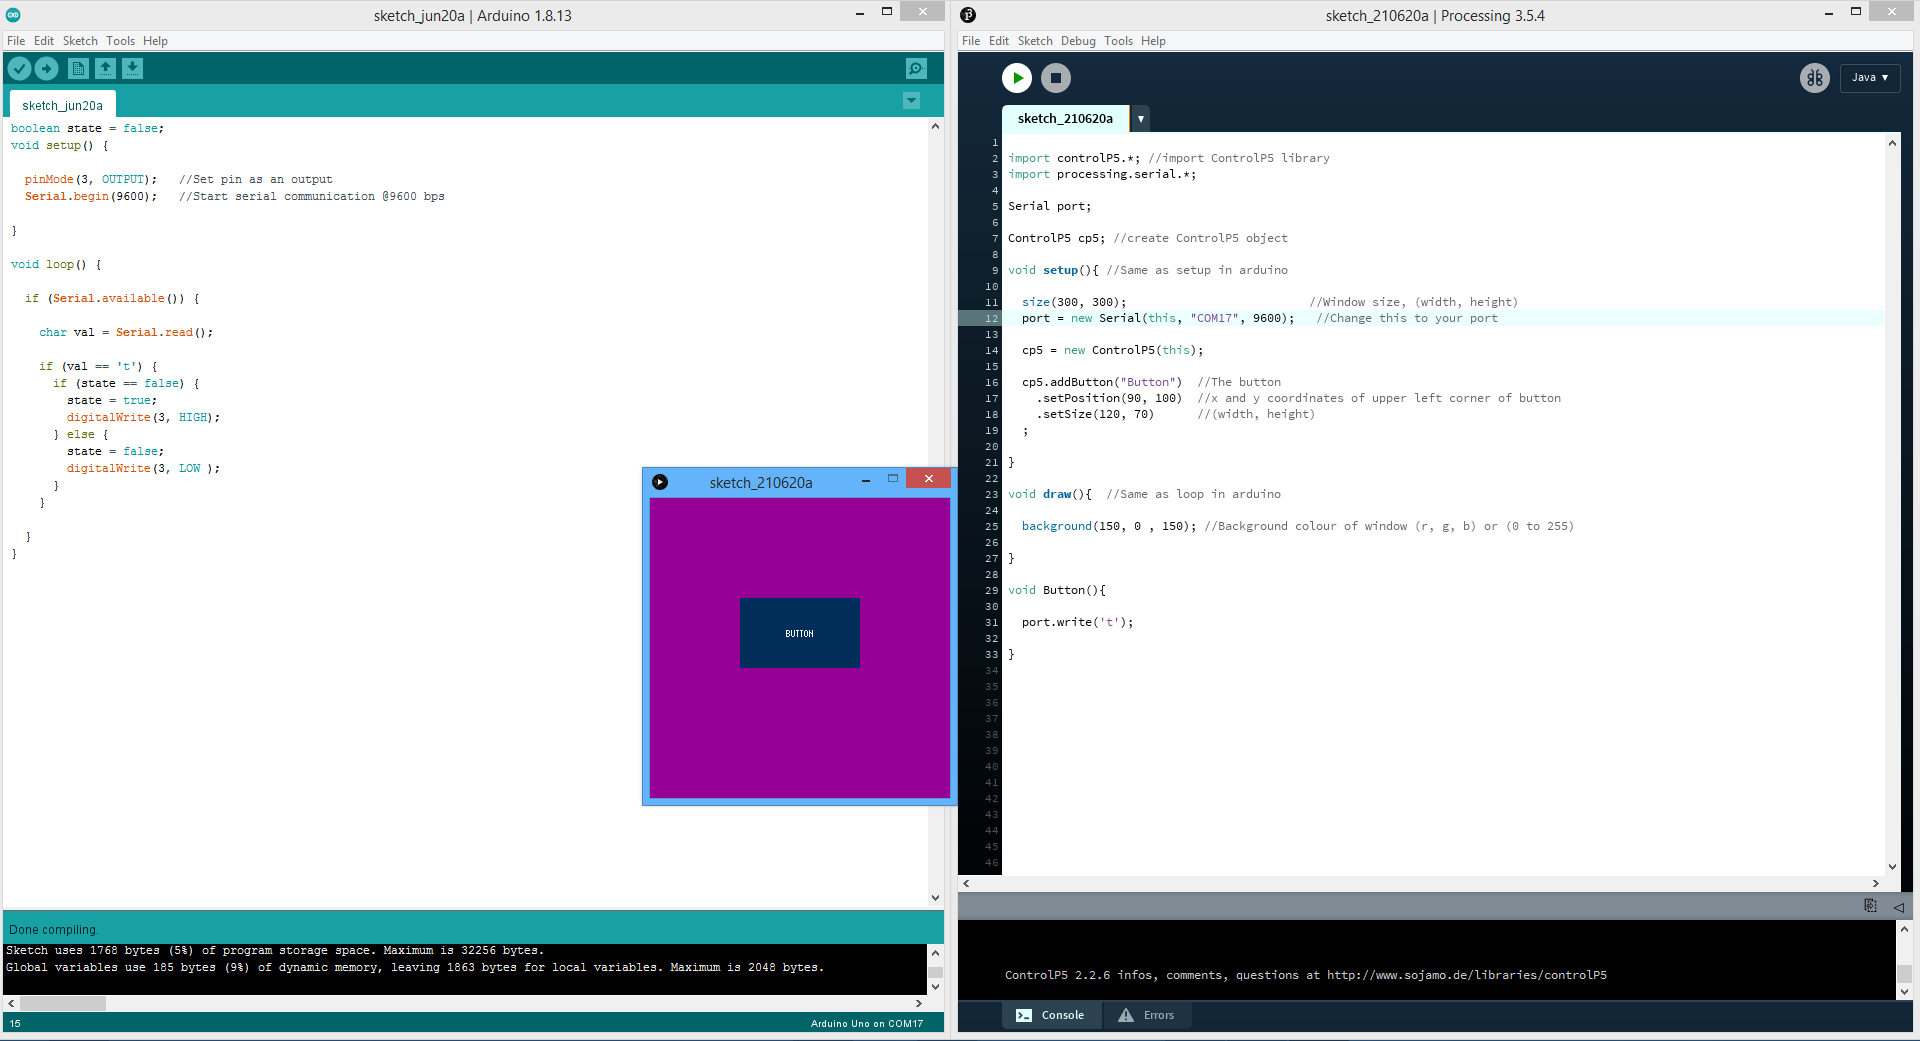
Task: Switch to the Console tab in Processing
Action: pyautogui.click(x=1051, y=1015)
